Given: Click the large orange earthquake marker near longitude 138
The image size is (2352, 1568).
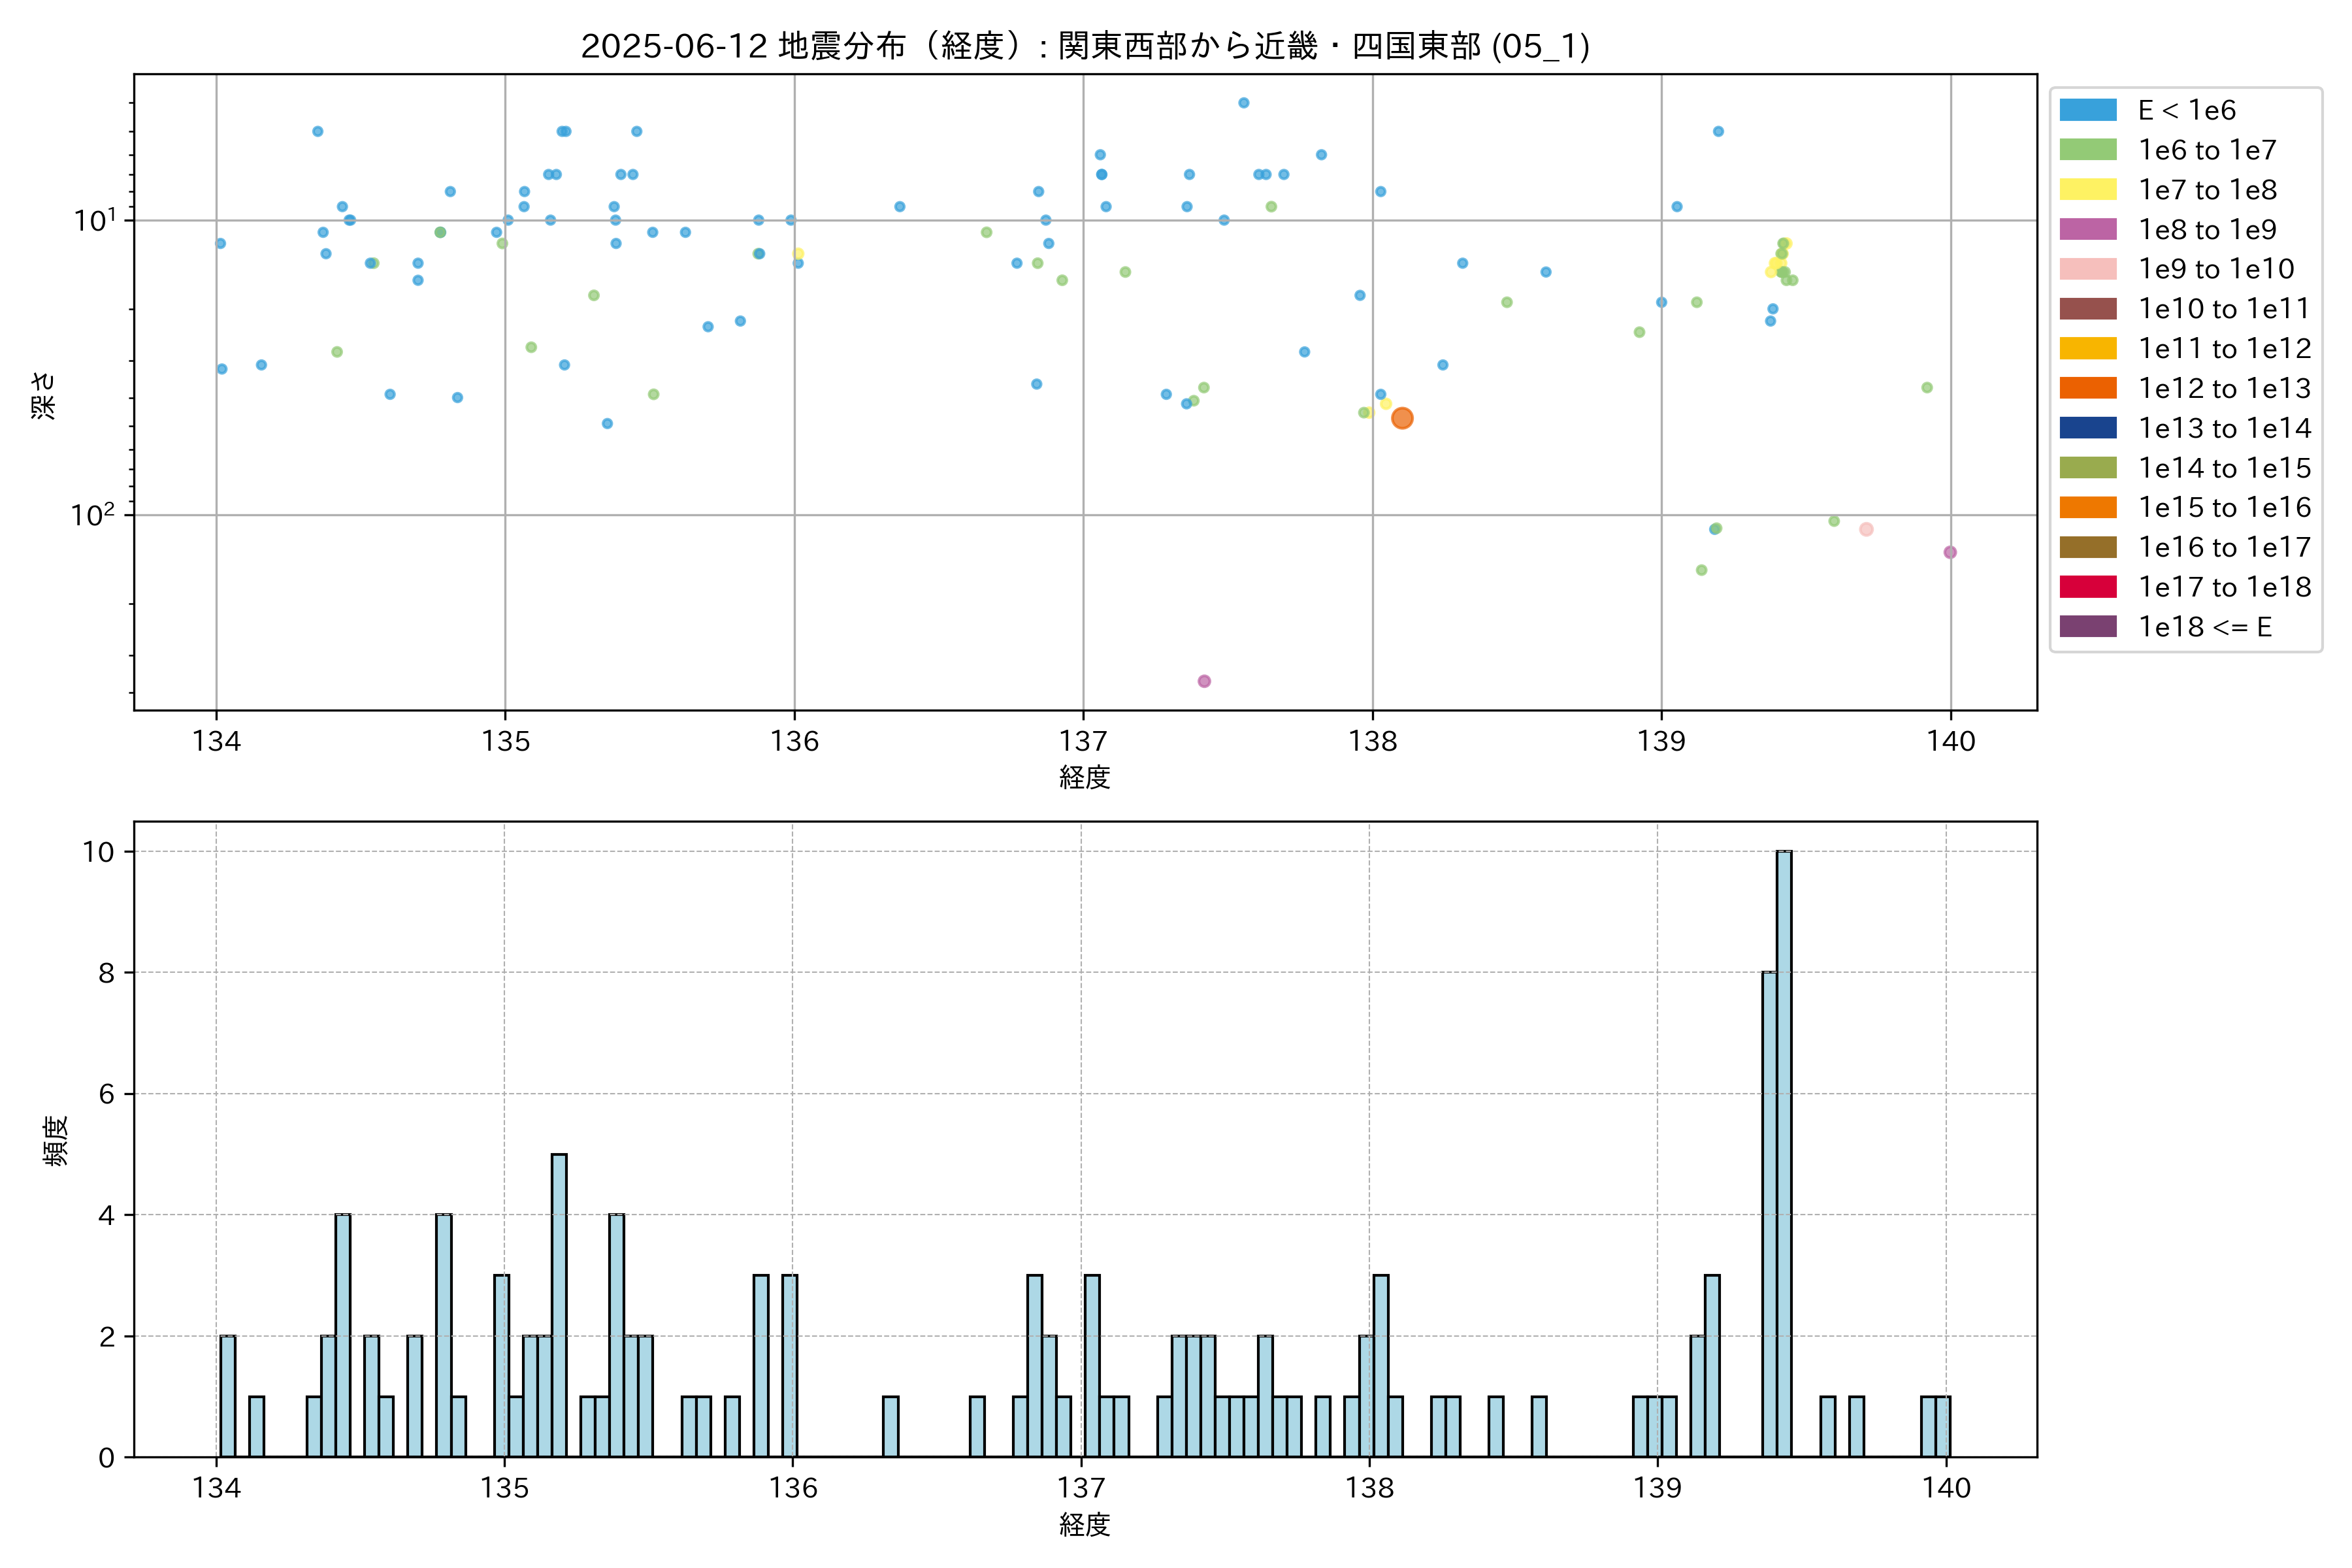Looking at the screenshot, I should tap(1402, 418).
